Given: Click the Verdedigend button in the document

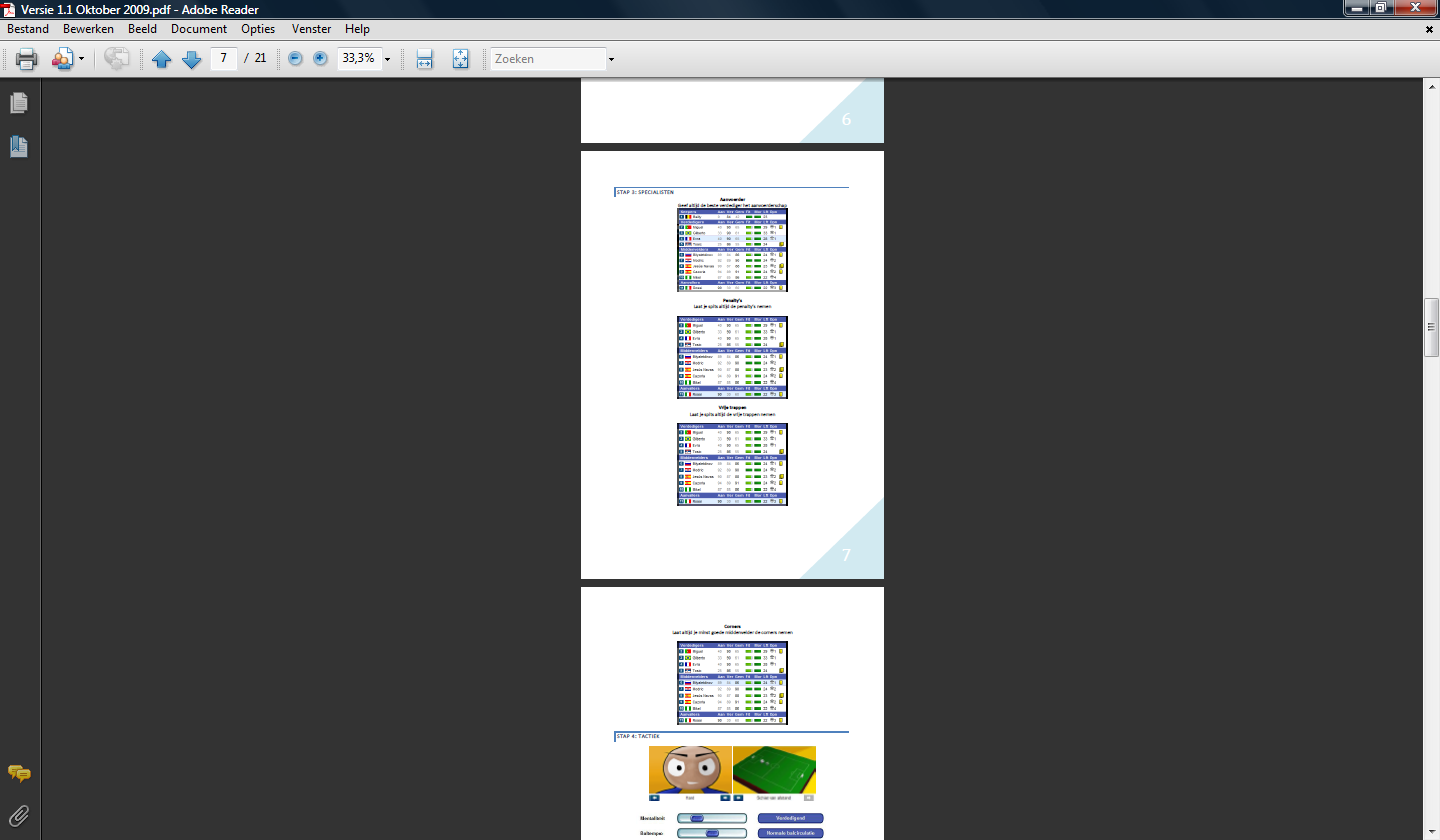Looking at the screenshot, I should pos(790,818).
